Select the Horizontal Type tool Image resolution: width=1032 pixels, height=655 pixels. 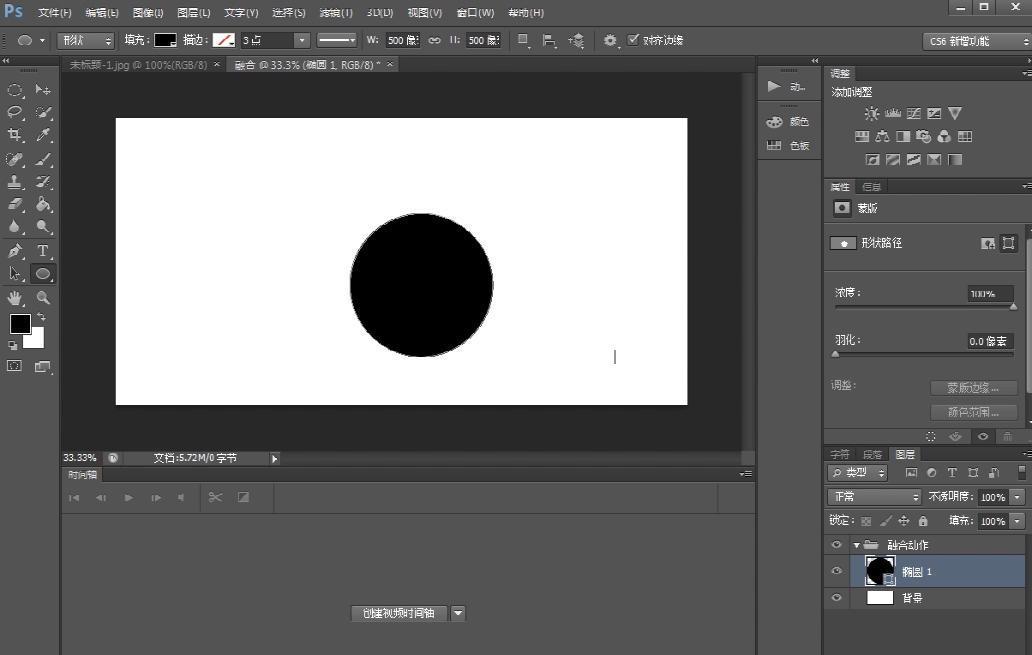point(43,251)
